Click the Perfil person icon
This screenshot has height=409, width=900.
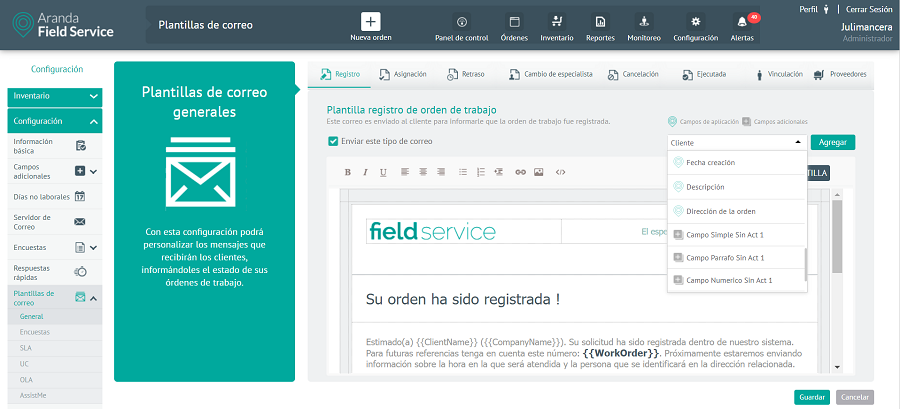tap(826, 9)
